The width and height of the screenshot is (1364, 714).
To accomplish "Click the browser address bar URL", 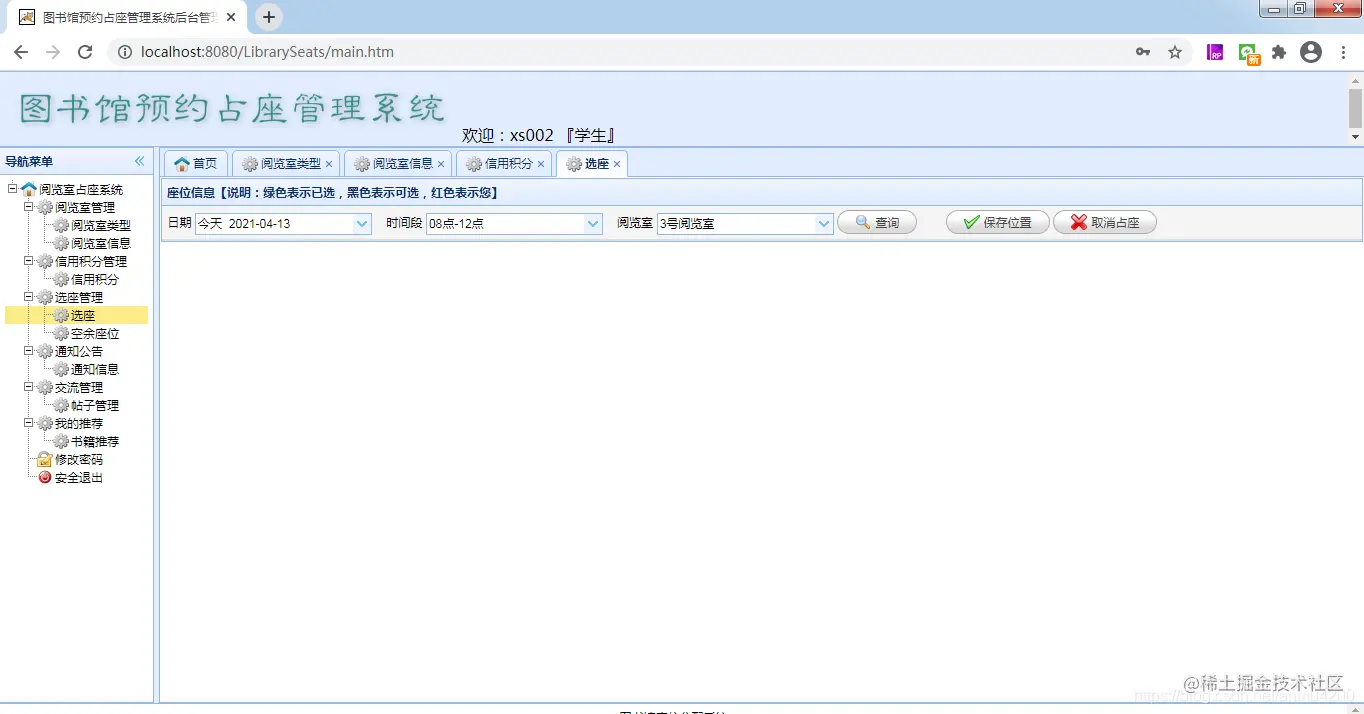I will pos(267,52).
